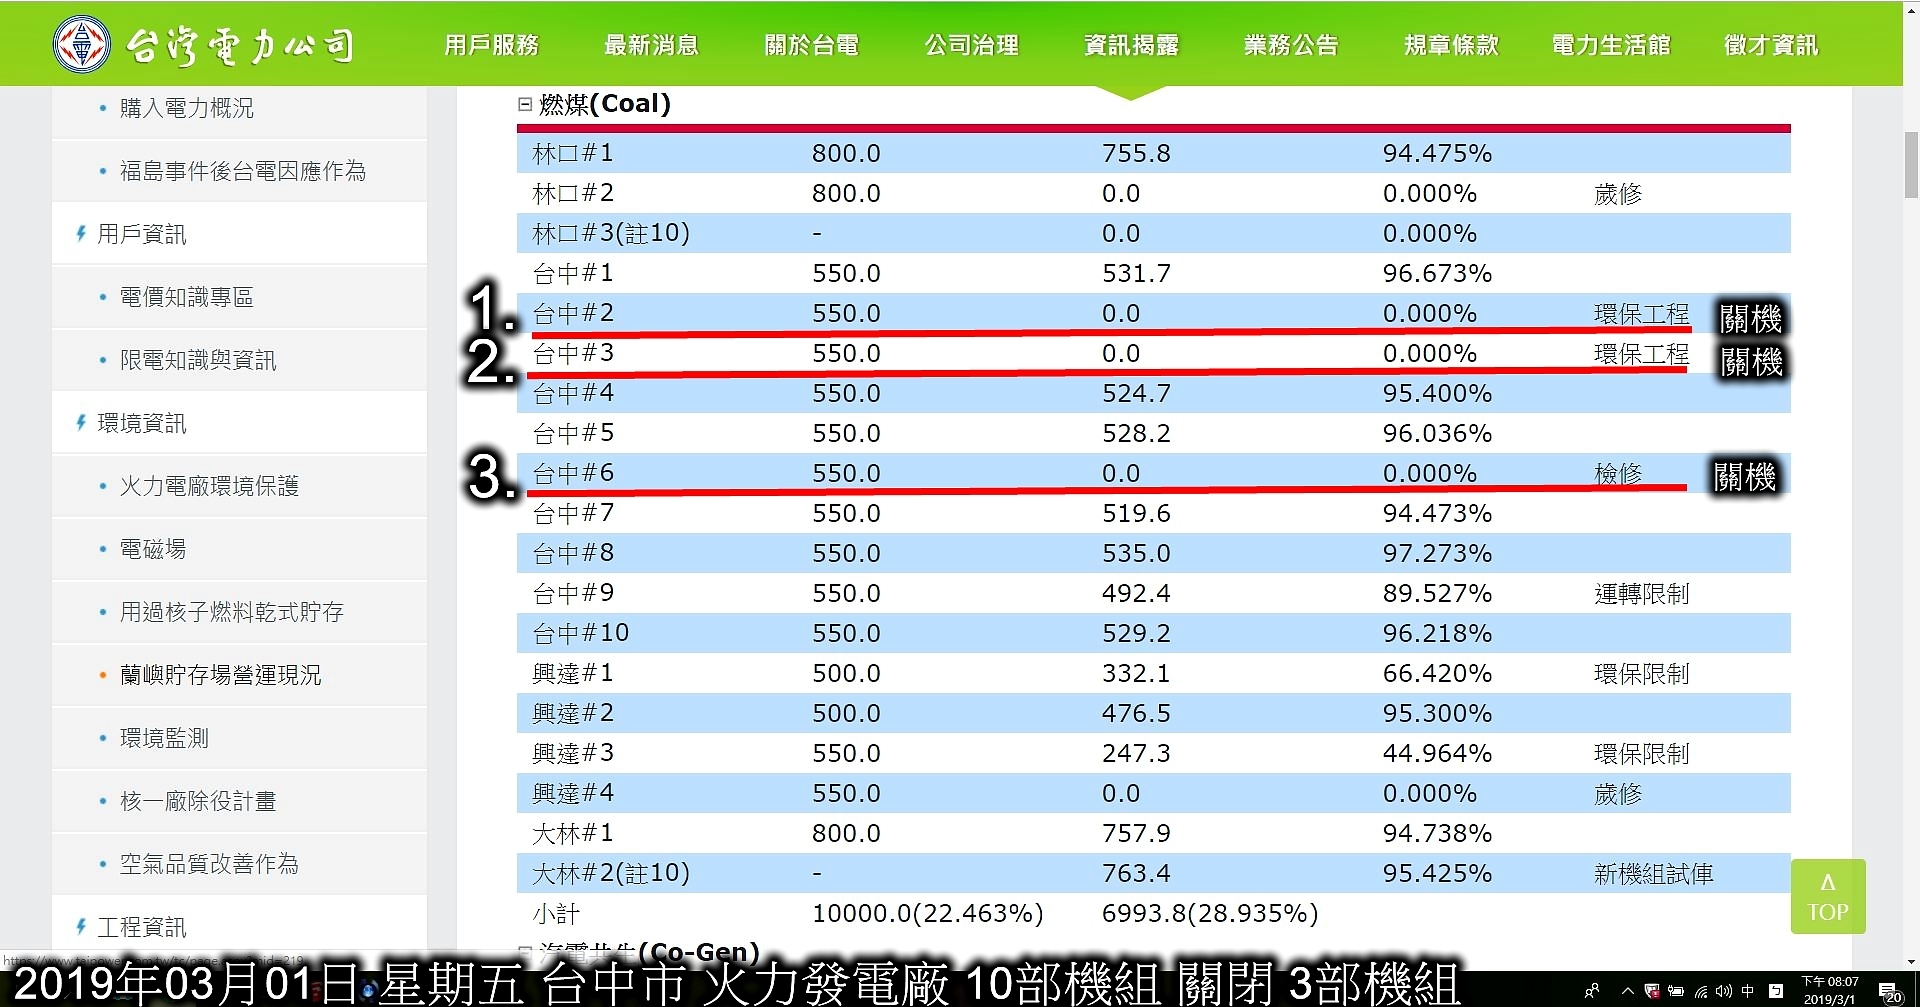The image size is (1920, 1007).
Task: Open 蘭嶼貯存場營運現況 link
Action: click(221, 675)
